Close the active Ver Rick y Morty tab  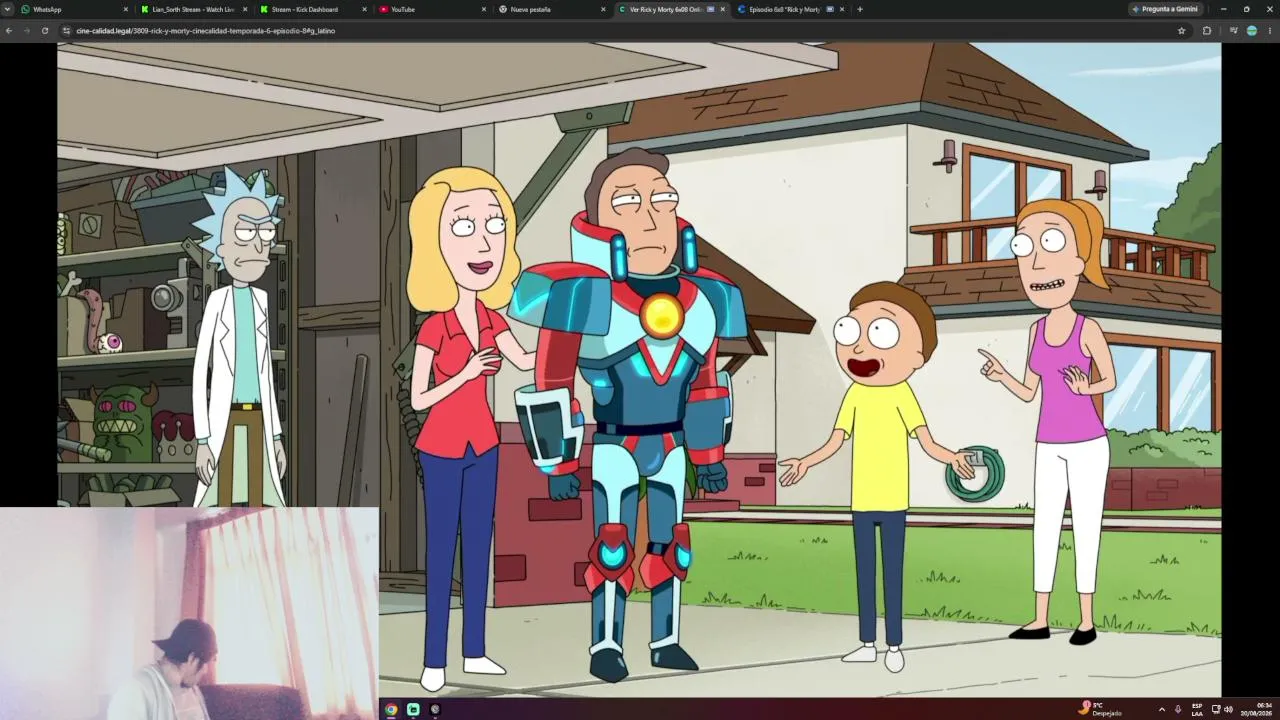point(723,9)
